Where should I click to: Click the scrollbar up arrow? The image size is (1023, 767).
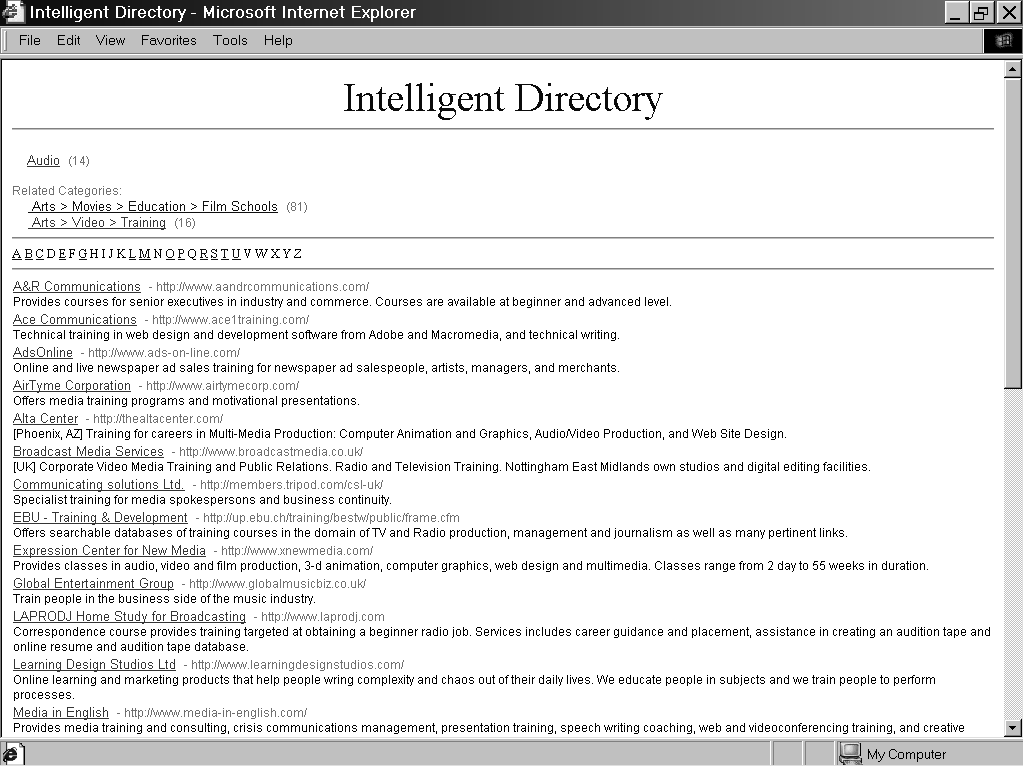(1013, 69)
